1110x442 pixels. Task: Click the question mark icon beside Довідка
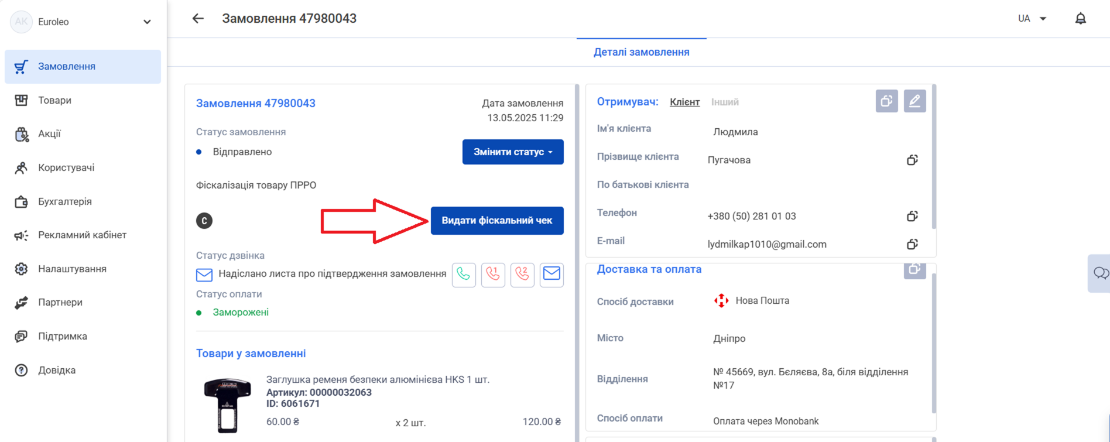point(21,370)
